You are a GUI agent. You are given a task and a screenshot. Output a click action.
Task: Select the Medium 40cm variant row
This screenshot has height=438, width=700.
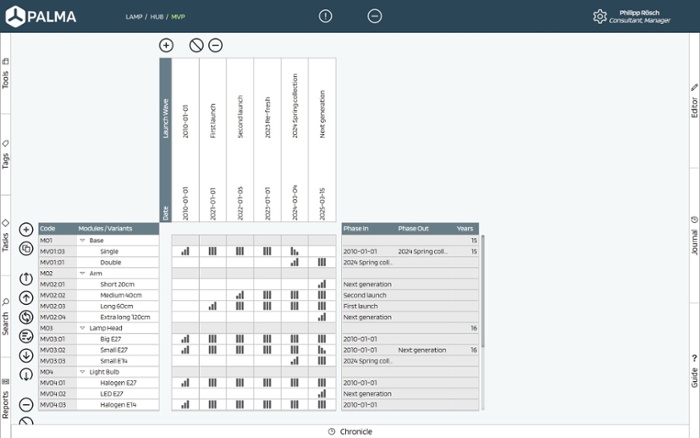119,295
